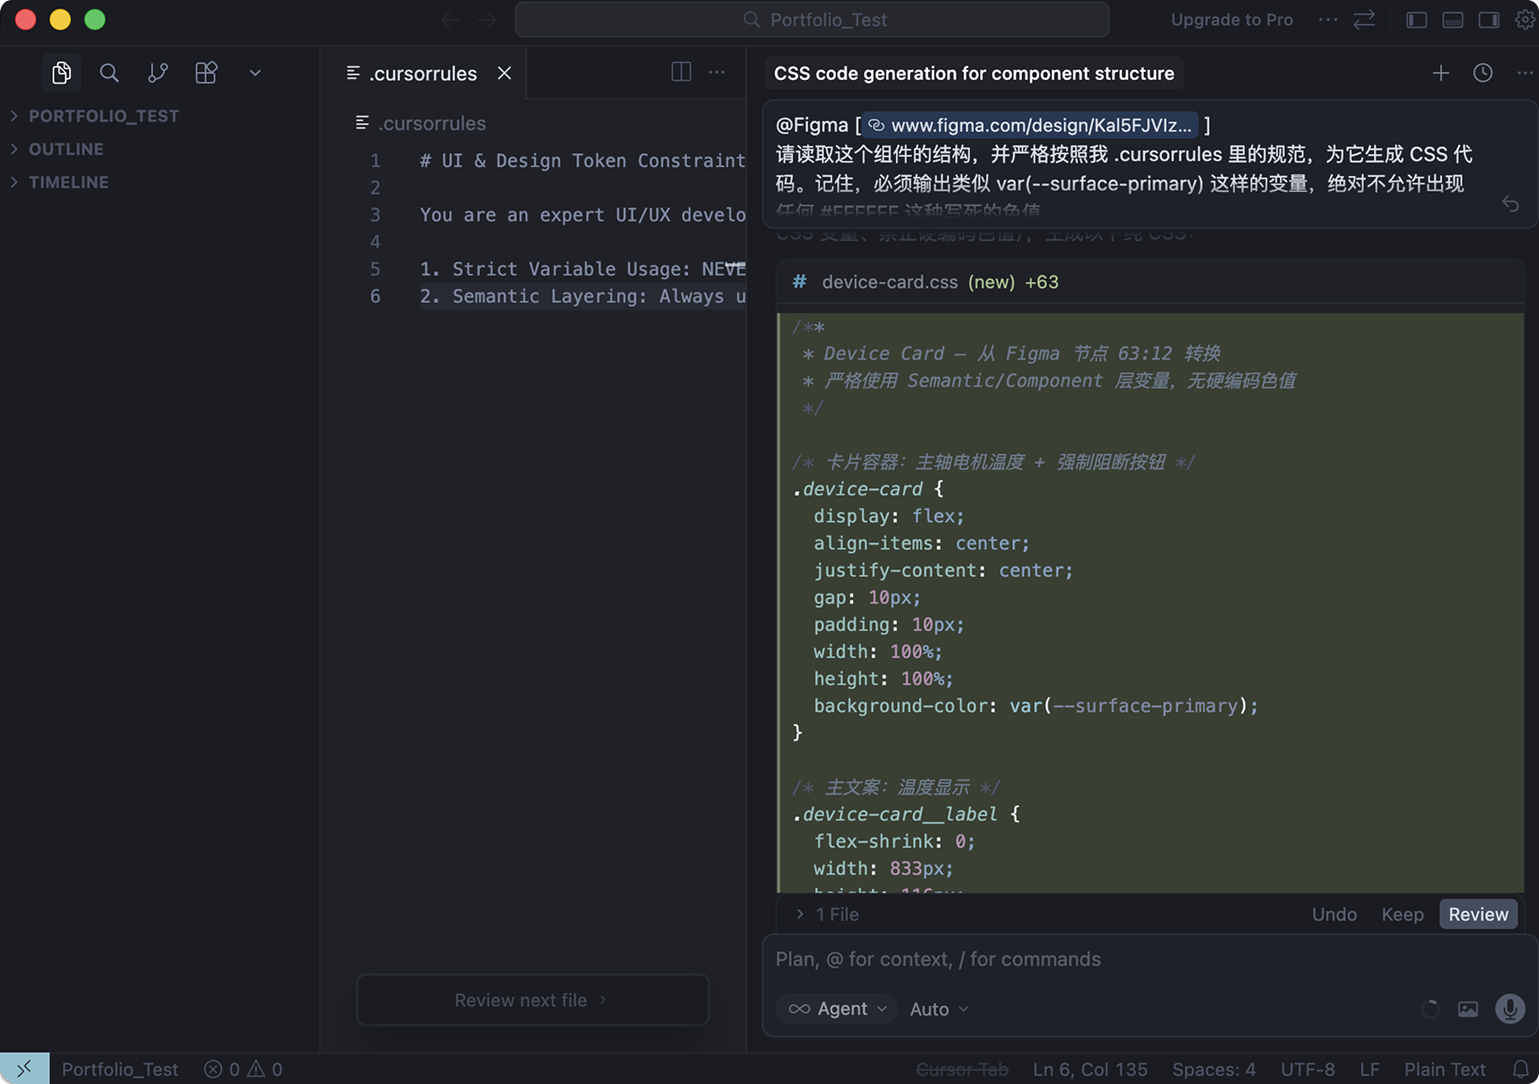Toggle the secondary sidebar visibility
The width and height of the screenshot is (1539, 1084).
(x=1488, y=19)
